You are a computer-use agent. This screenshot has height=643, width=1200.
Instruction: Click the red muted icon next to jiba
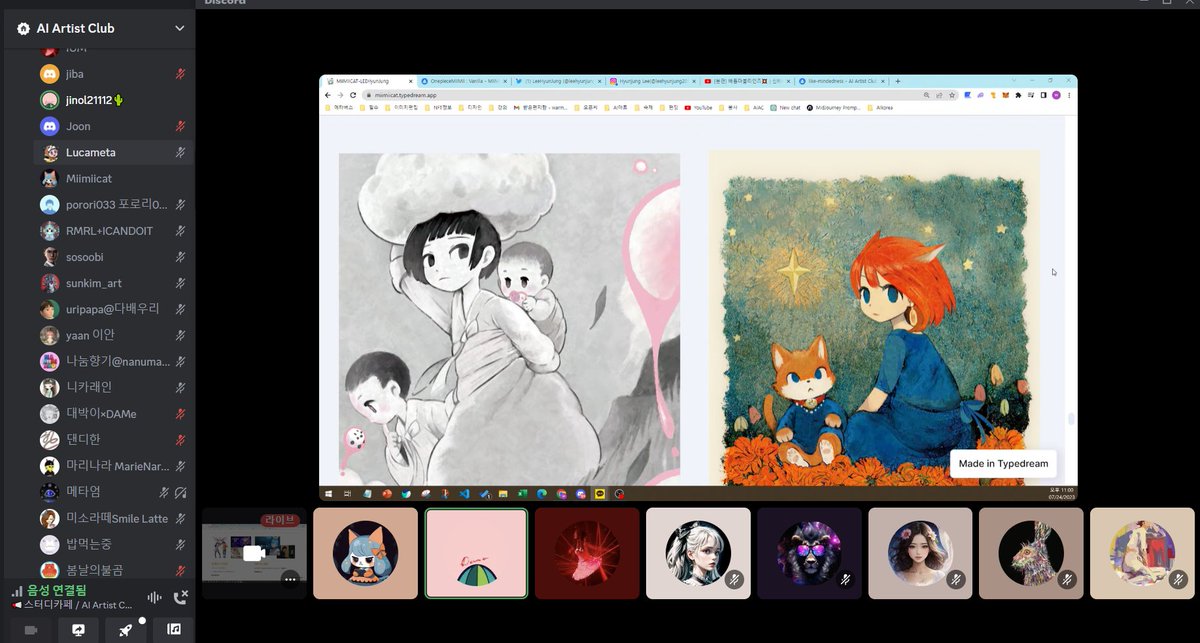[181, 74]
